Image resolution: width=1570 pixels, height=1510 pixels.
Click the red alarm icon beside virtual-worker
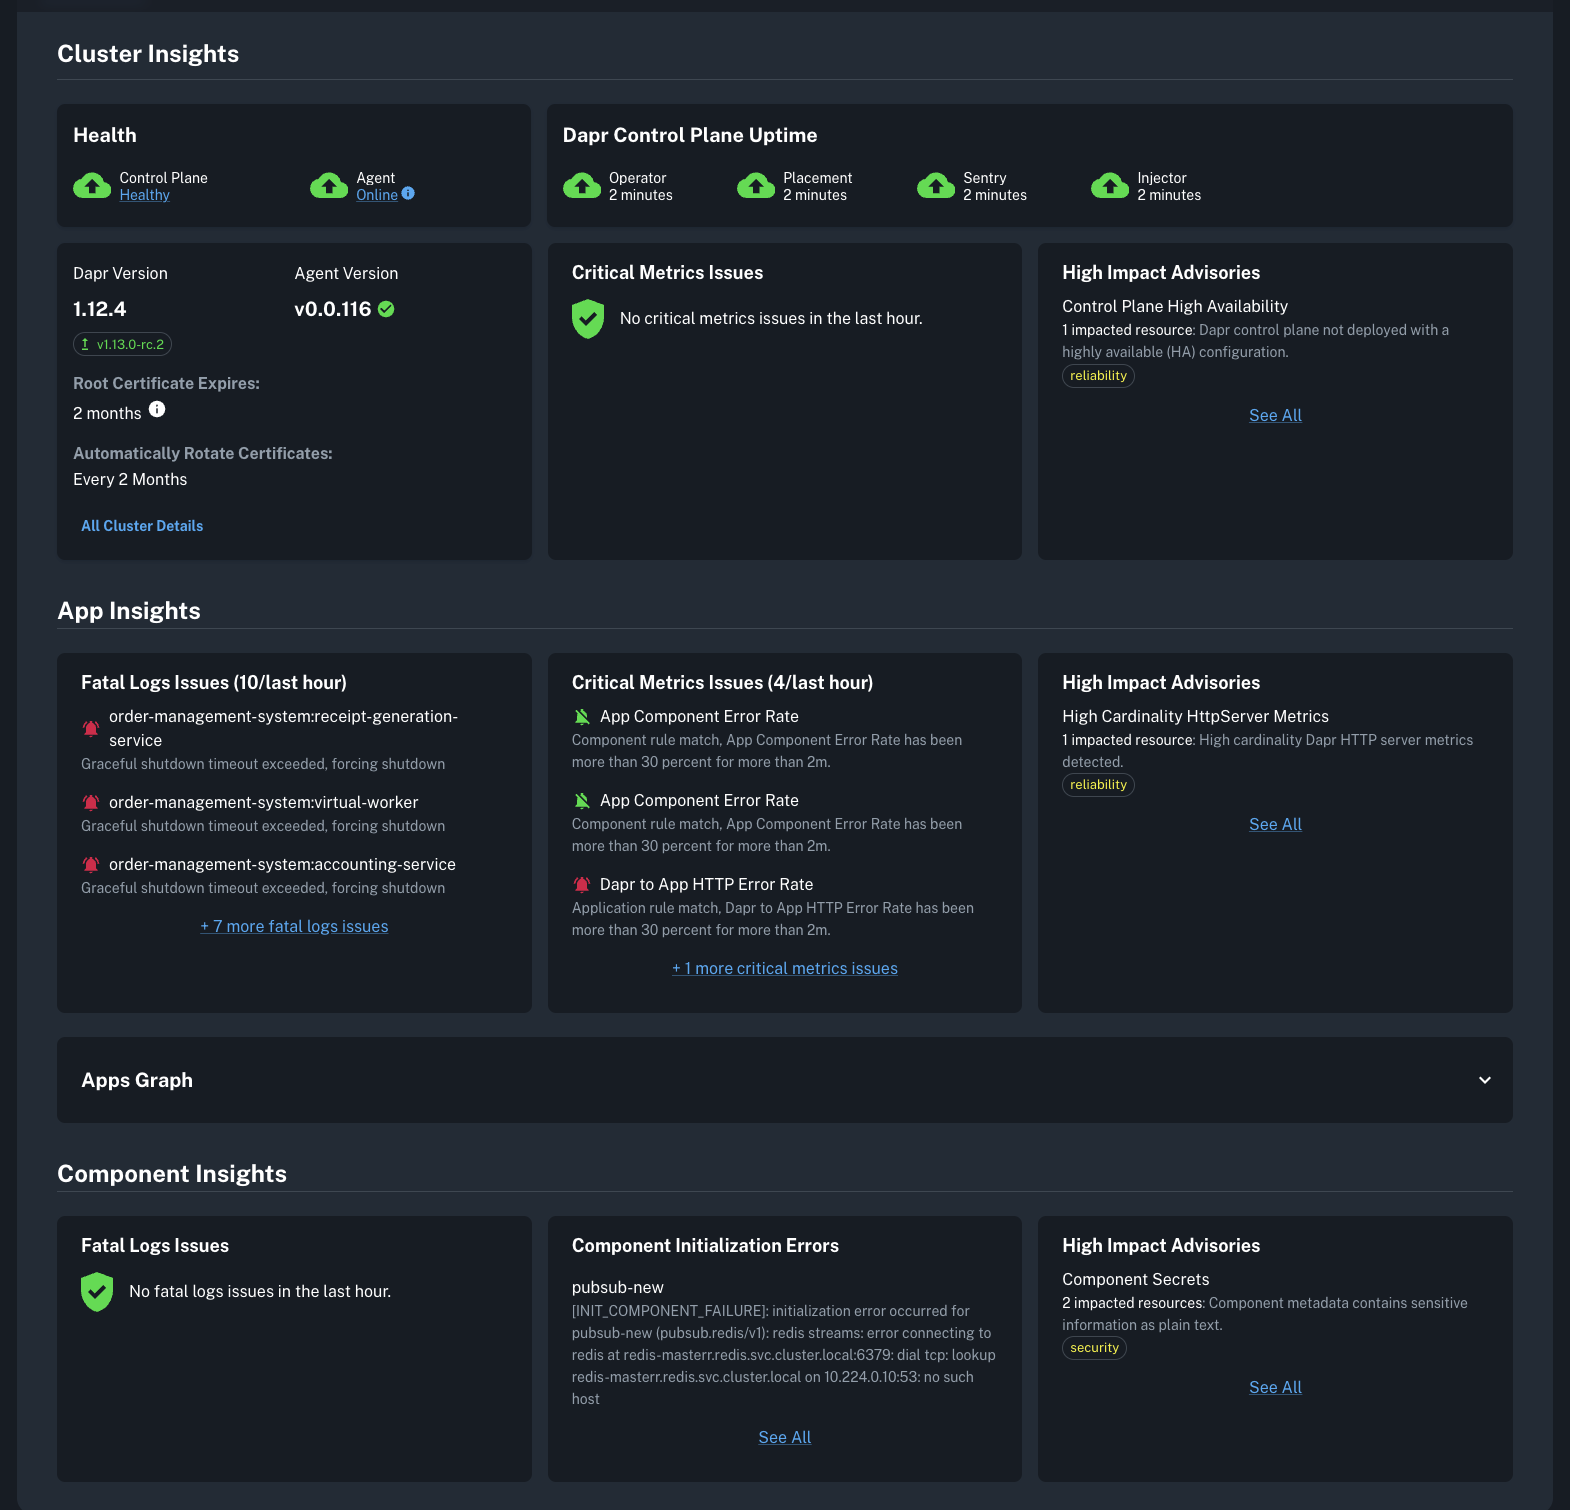[91, 803]
